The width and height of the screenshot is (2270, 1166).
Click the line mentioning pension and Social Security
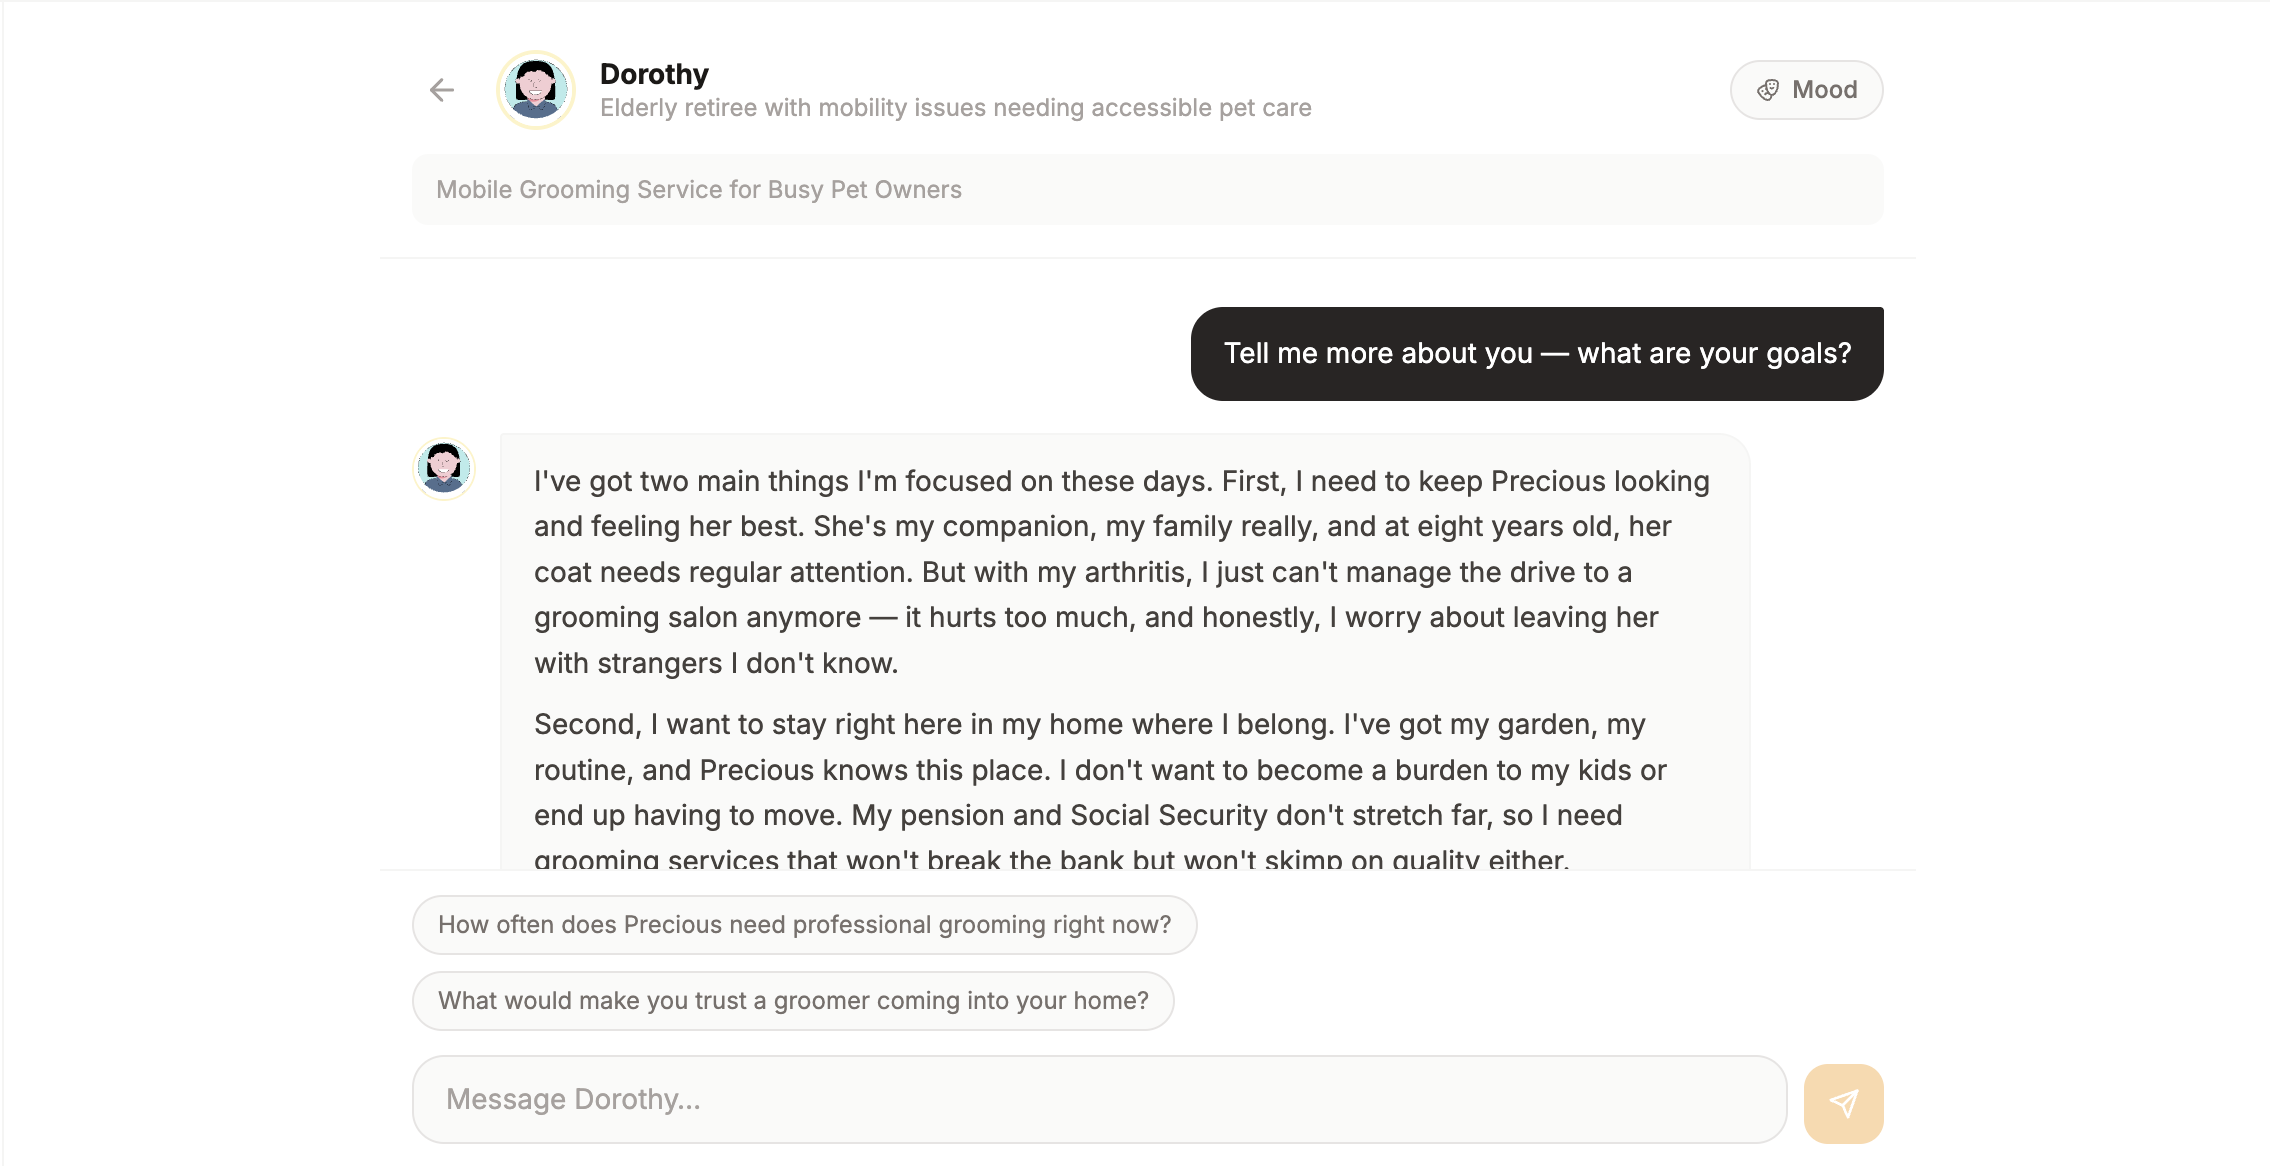point(1077,815)
